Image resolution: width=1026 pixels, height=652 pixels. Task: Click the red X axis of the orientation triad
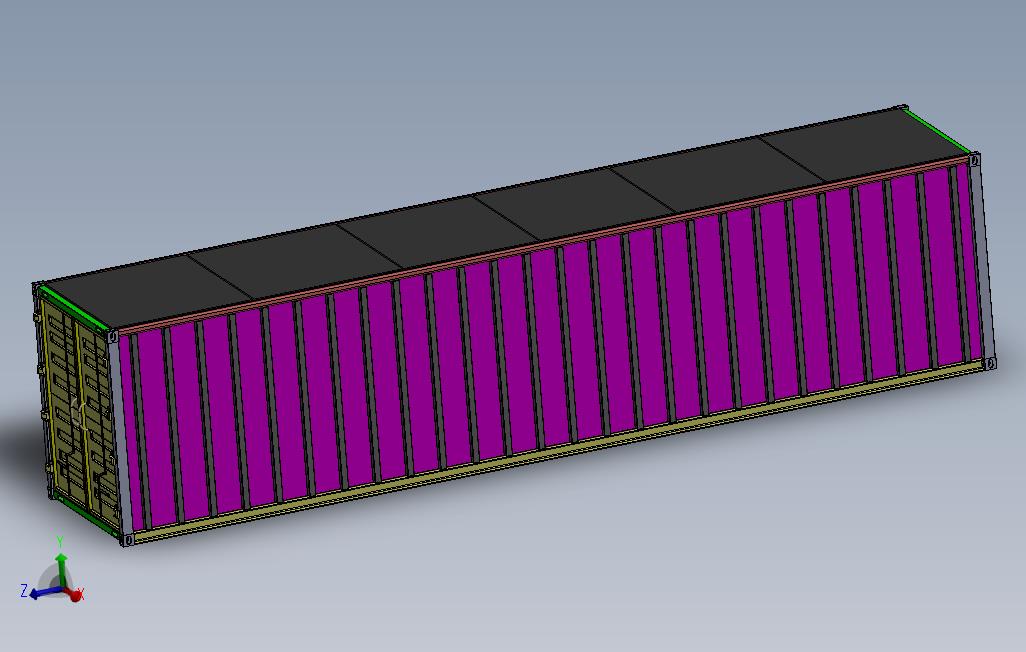click(73, 593)
